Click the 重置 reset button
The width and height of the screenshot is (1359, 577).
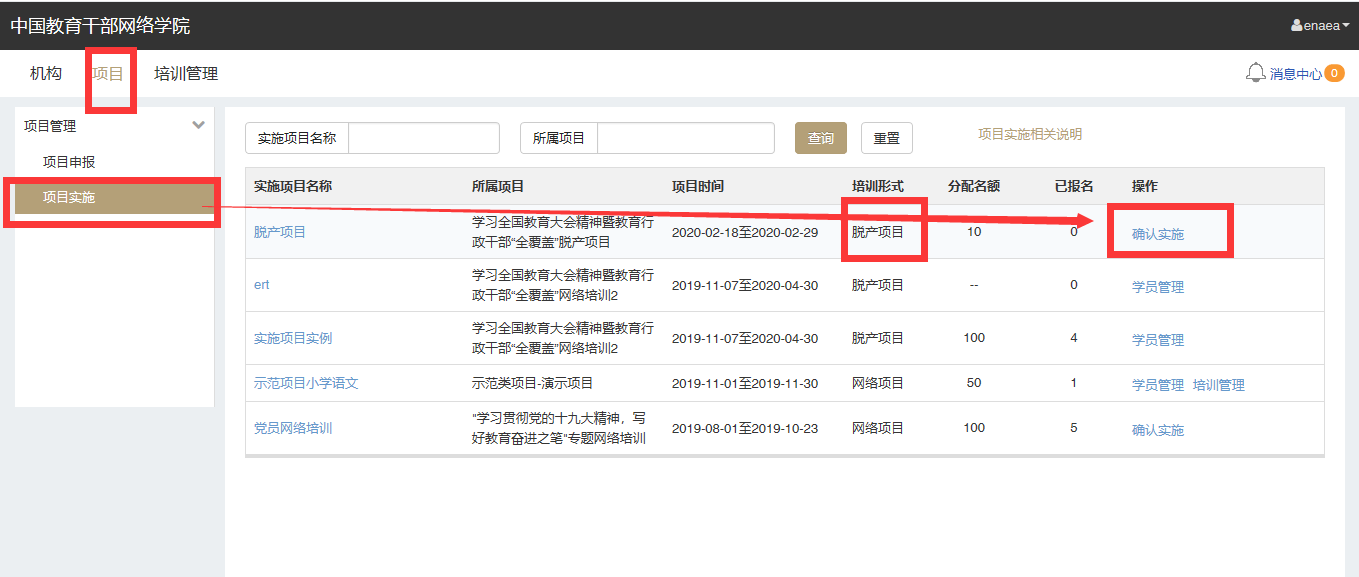point(887,138)
